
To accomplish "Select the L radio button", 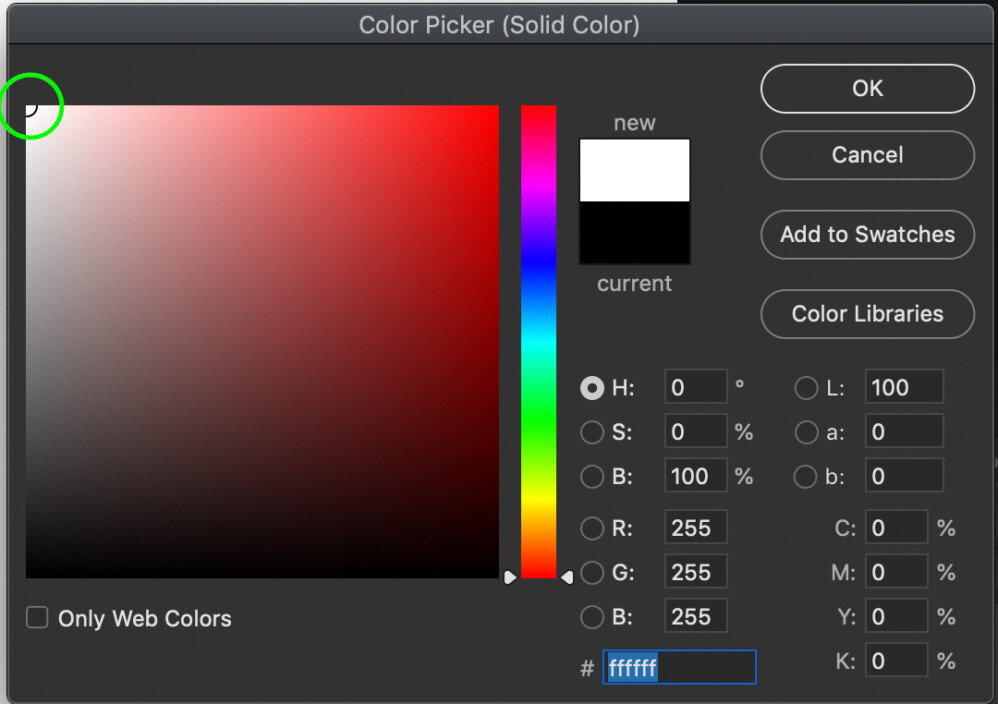I will [806, 388].
